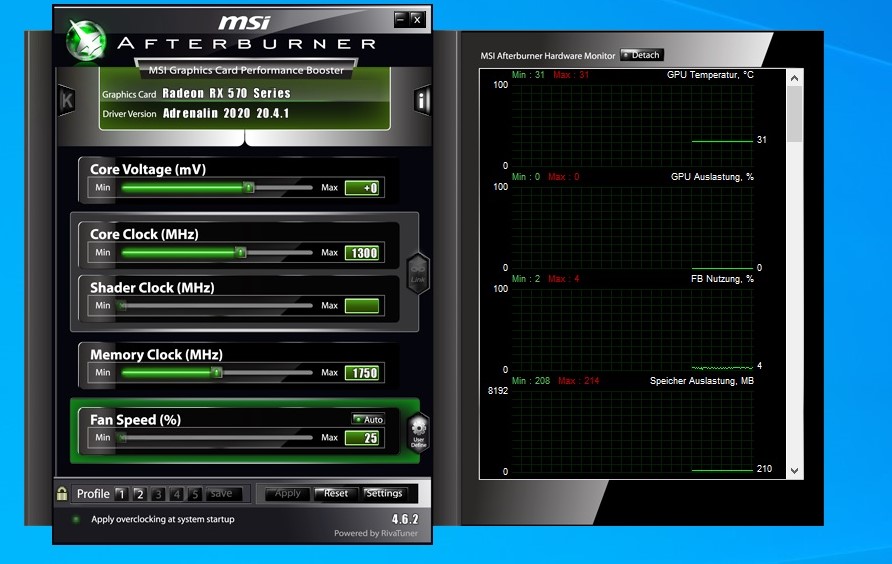Click the hardware monitor scrollbar thumb

[795, 114]
